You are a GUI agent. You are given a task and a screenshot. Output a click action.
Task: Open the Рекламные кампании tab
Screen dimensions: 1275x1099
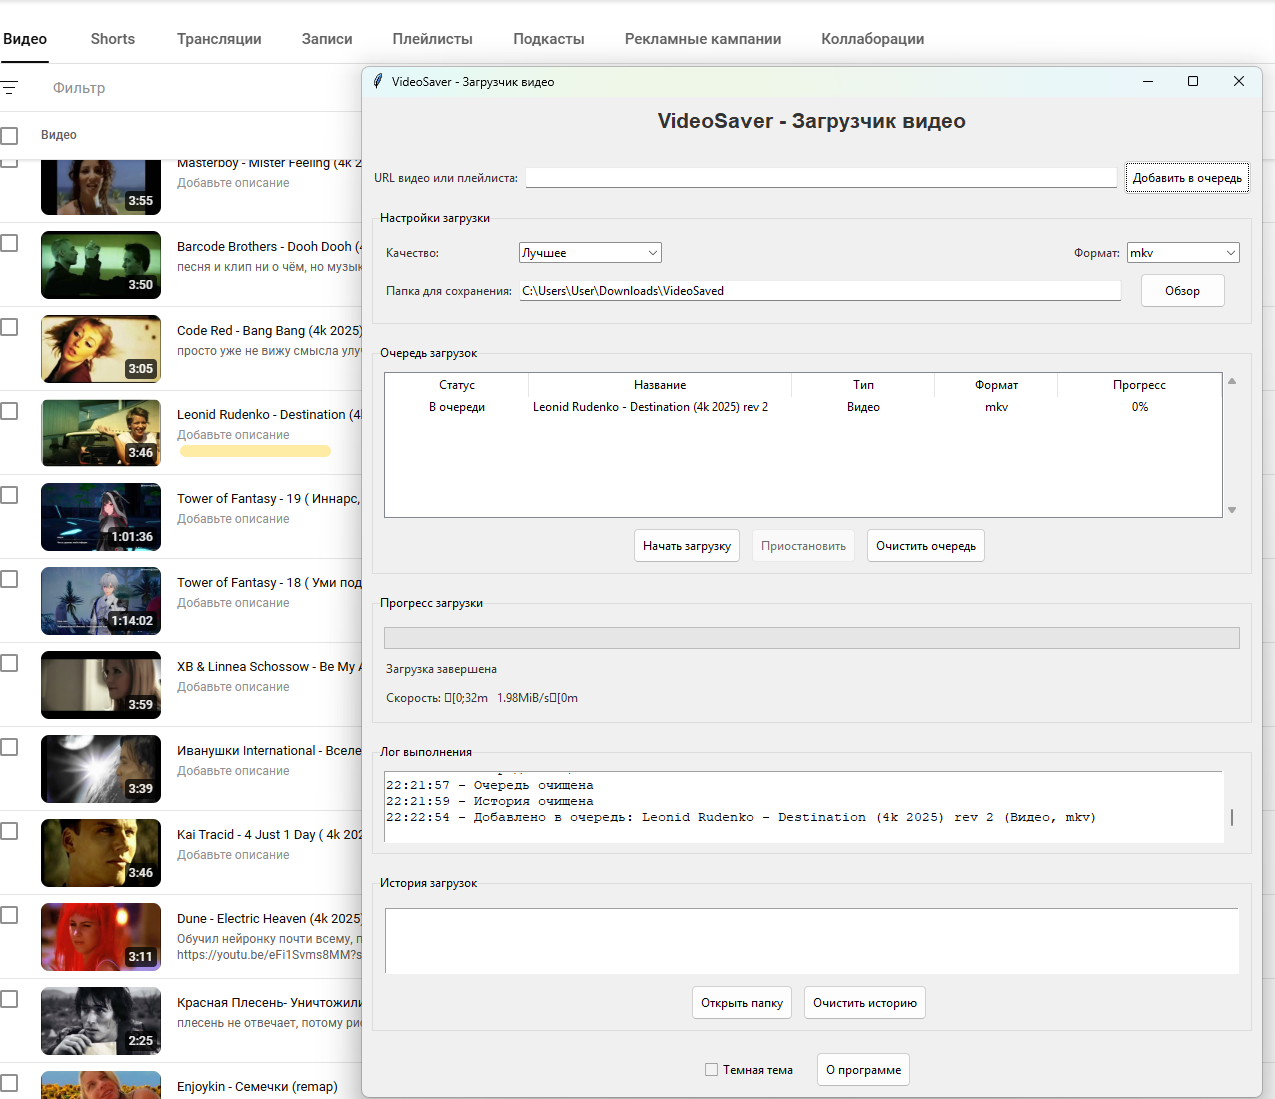703,39
